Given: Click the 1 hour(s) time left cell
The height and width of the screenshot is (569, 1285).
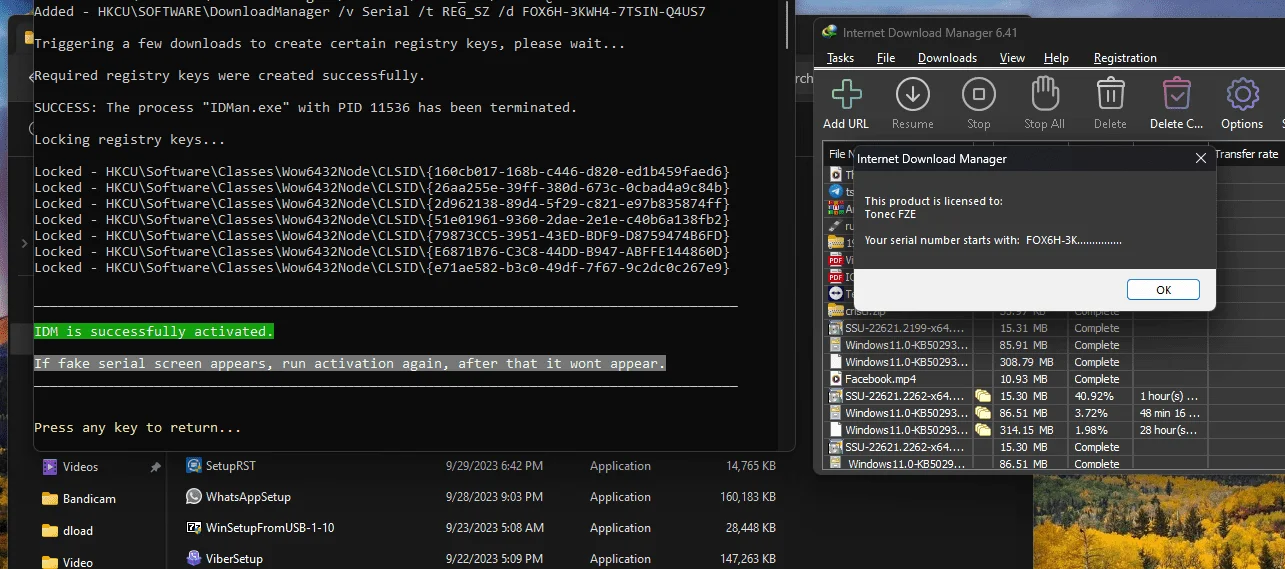Looking at the screenshot, I should pyautogui.click(x=1169, y=396).
